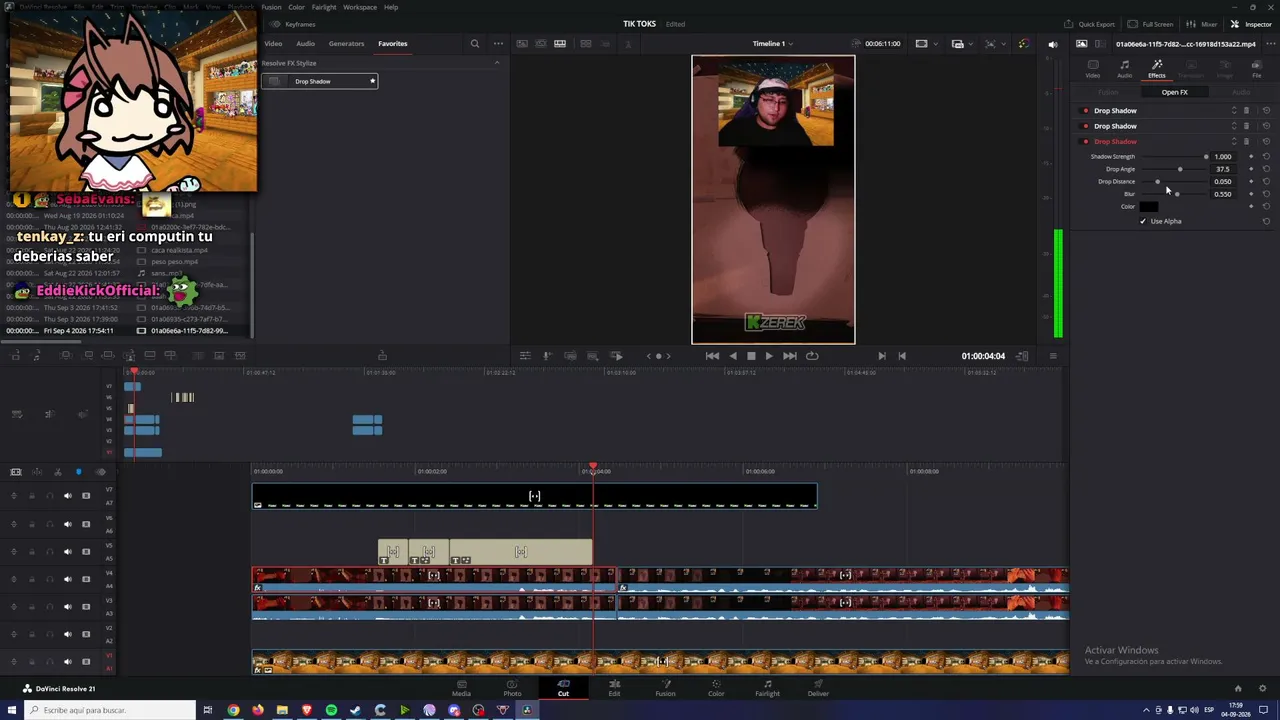Mute viewer audio with speaker icon
The image size is (1280, 720).
click(1052, 44)
